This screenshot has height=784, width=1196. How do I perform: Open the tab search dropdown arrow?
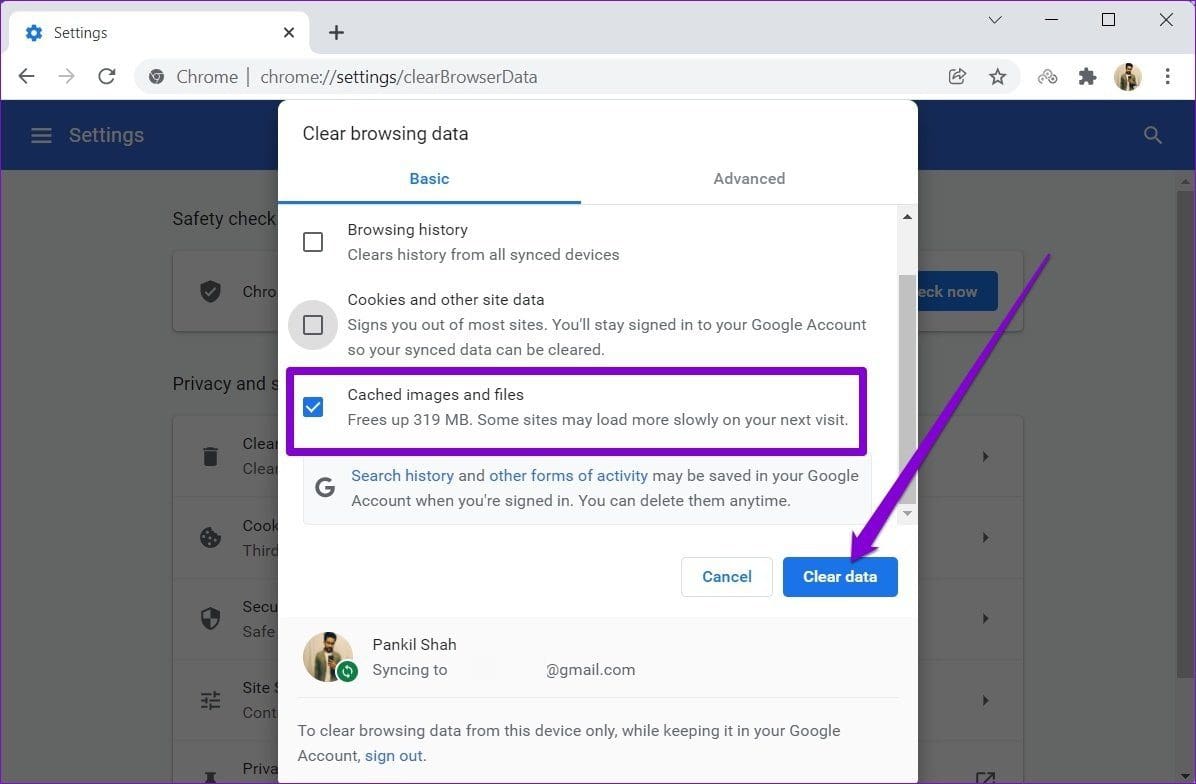(x=995, y=20)
